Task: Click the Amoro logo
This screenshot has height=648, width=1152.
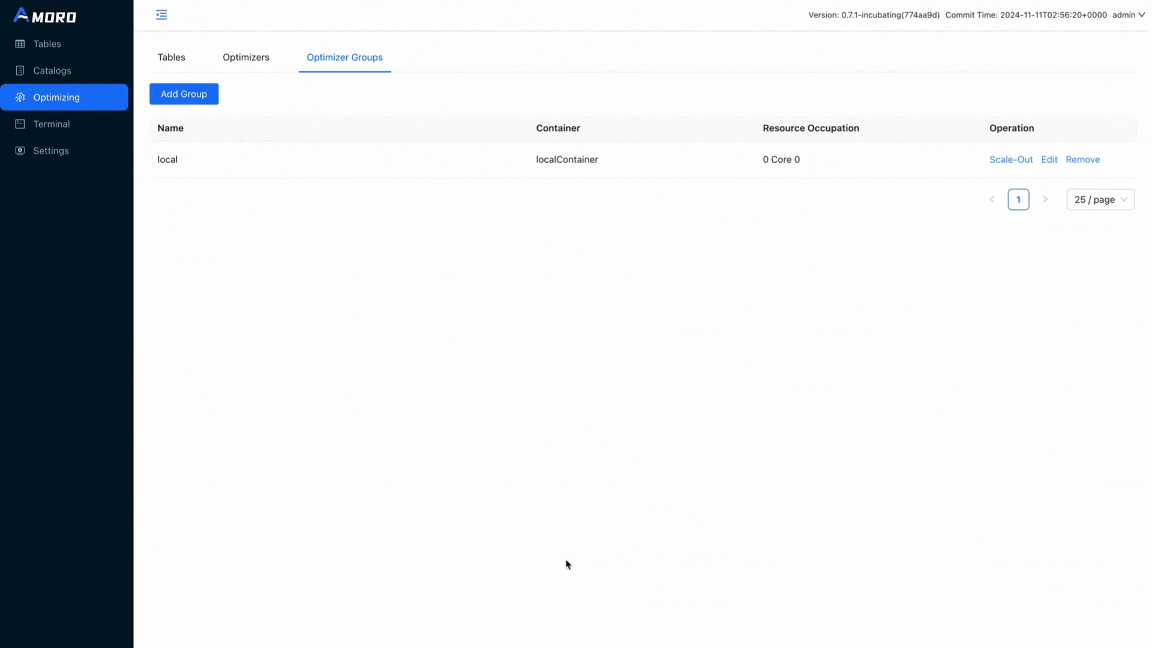Action: pos(45,15)
